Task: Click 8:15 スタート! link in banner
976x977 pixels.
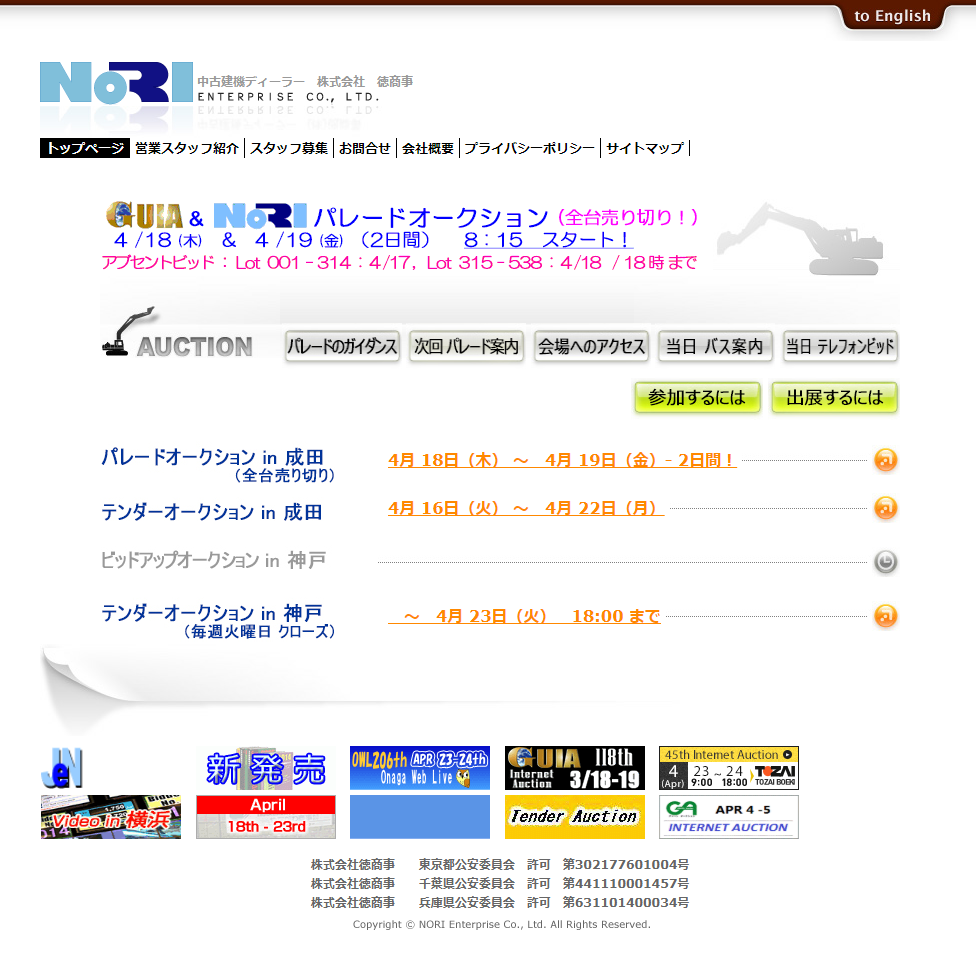Action: tap(548, 240)
